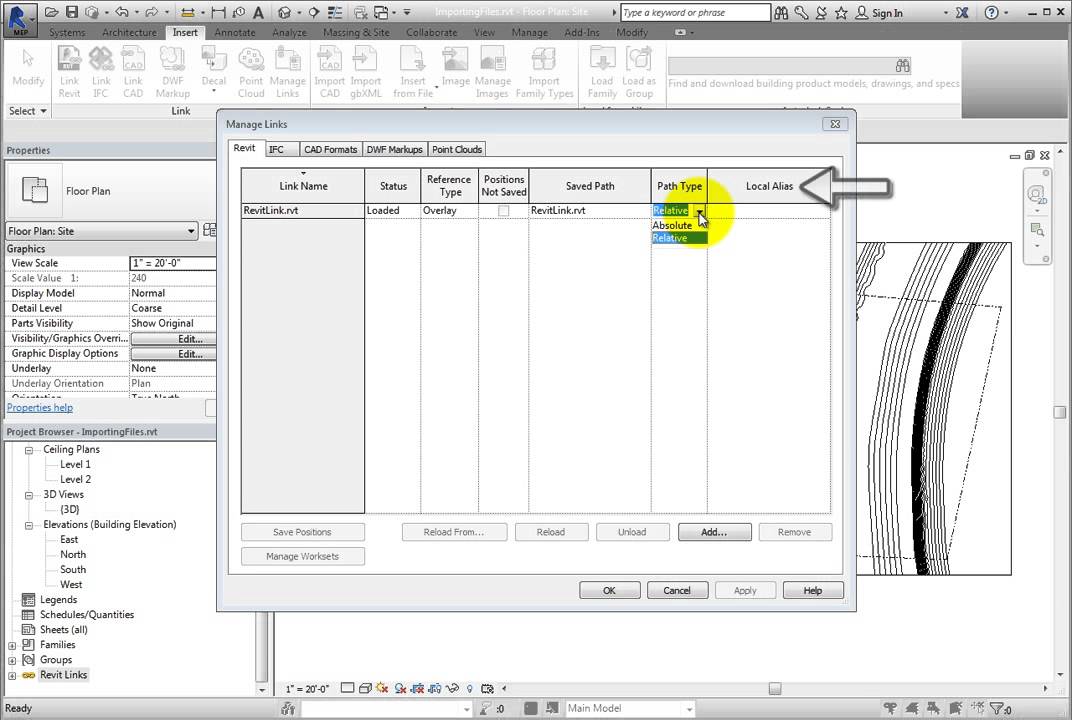
Task: Open the Select dropdown under Modify
Action: pyautogui.click(x=28, y=111)
